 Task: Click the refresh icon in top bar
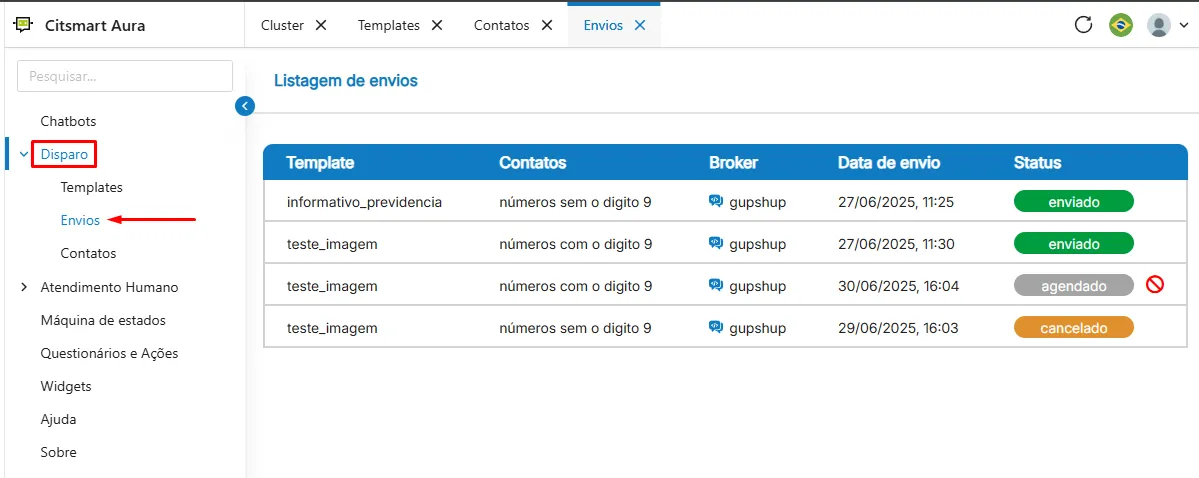coord(1083,25)
